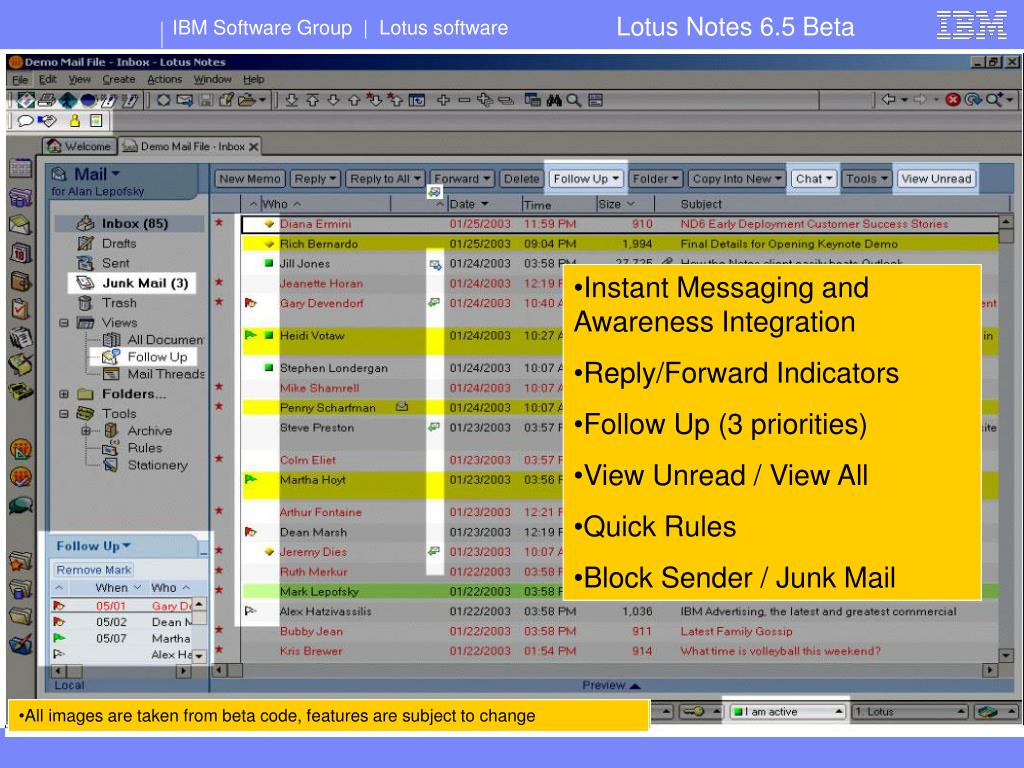Click the envelope send mail toolbar icon
The width and height of the screenshot is (1024, 768).
pyautogui.click(x=185, y=100)
